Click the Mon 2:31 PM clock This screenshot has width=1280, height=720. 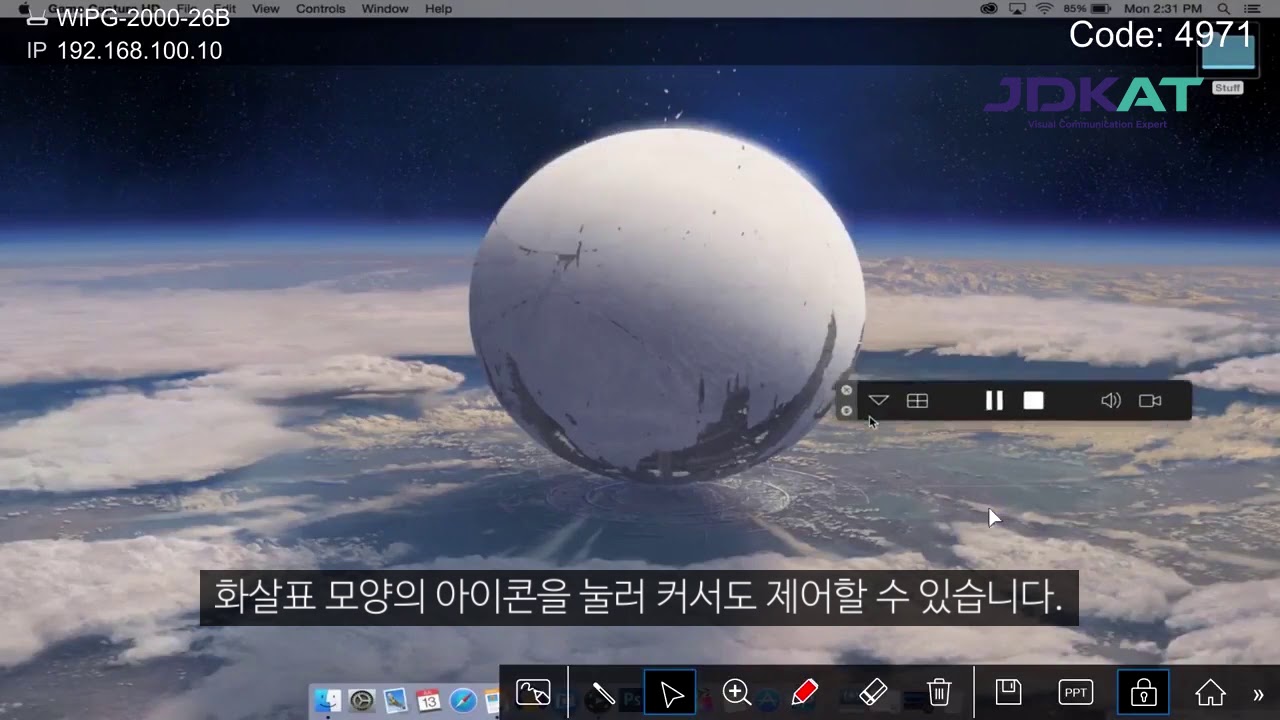1163,9
